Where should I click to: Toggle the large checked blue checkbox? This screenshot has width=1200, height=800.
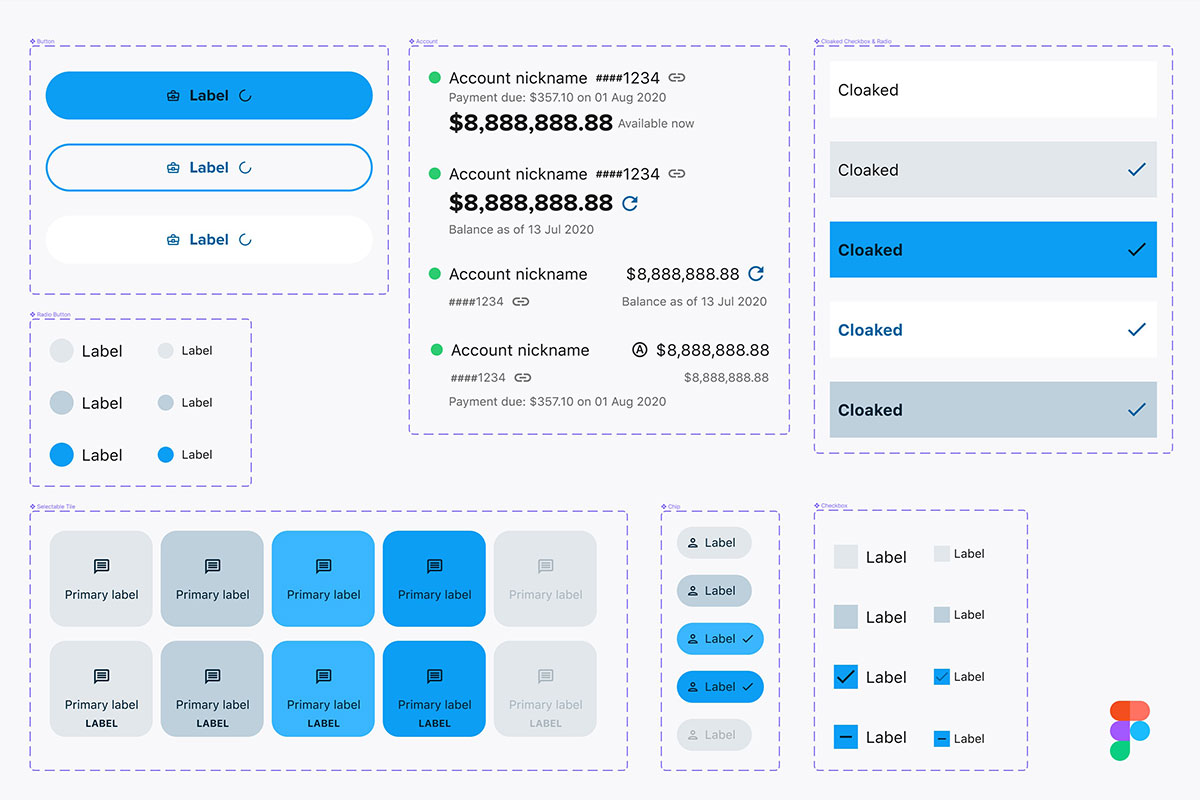(846, 677)
